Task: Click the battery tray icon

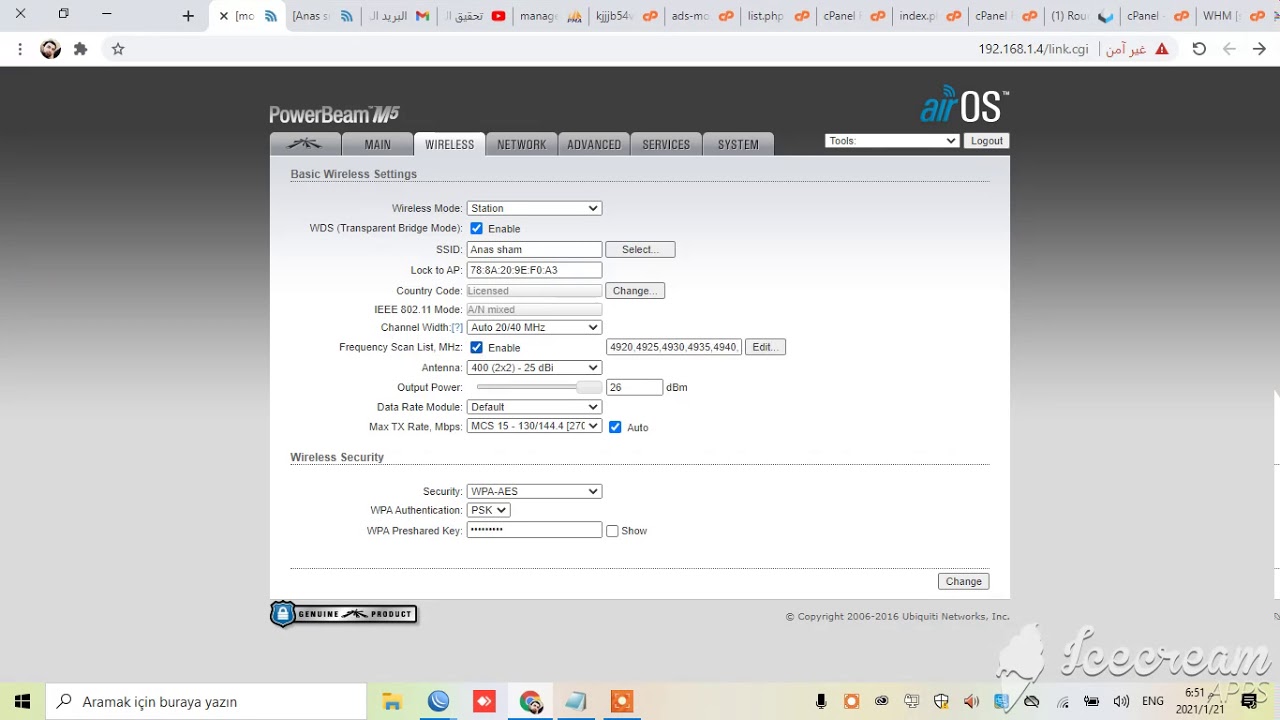Action: tap(1092, 701)
